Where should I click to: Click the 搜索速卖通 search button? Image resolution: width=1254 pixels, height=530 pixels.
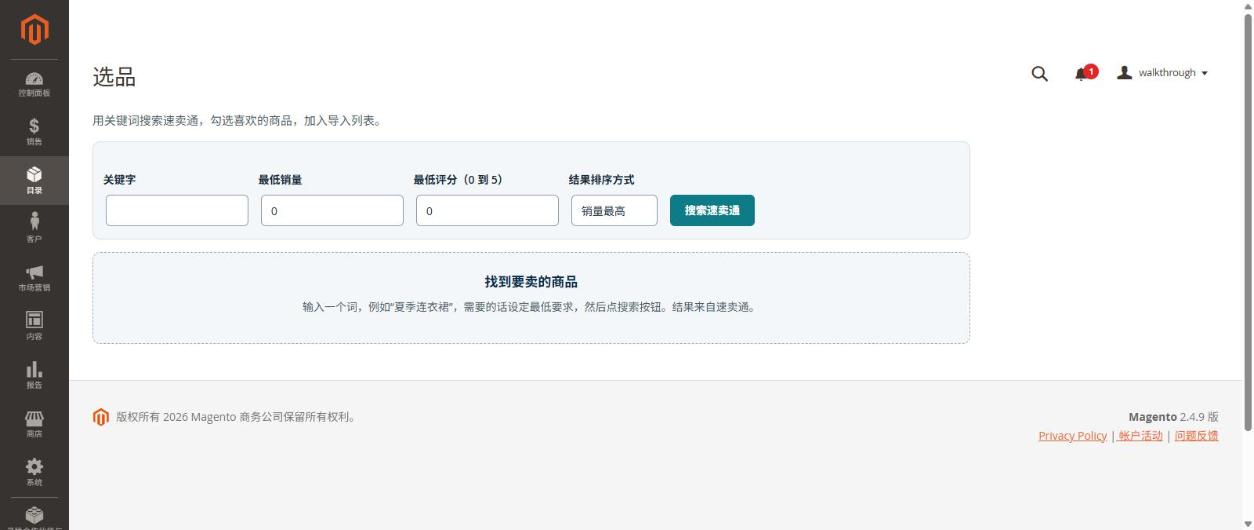coord(712,210)
